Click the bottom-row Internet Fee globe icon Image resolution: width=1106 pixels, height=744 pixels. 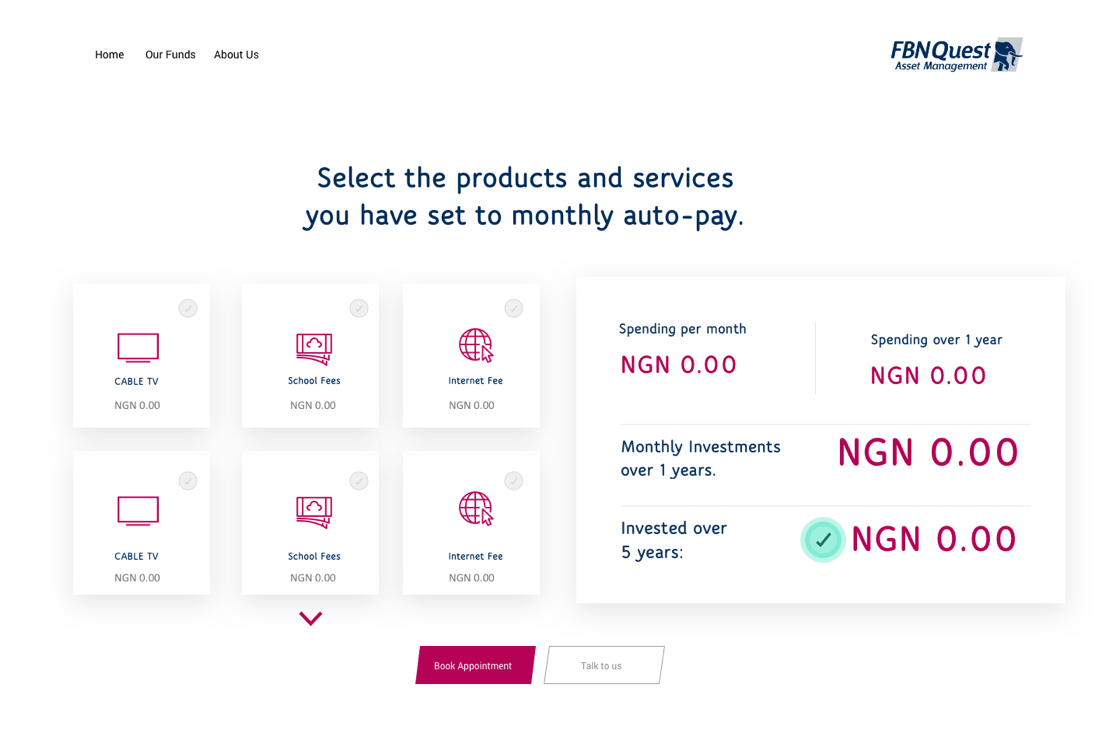[x=476, y=508]
